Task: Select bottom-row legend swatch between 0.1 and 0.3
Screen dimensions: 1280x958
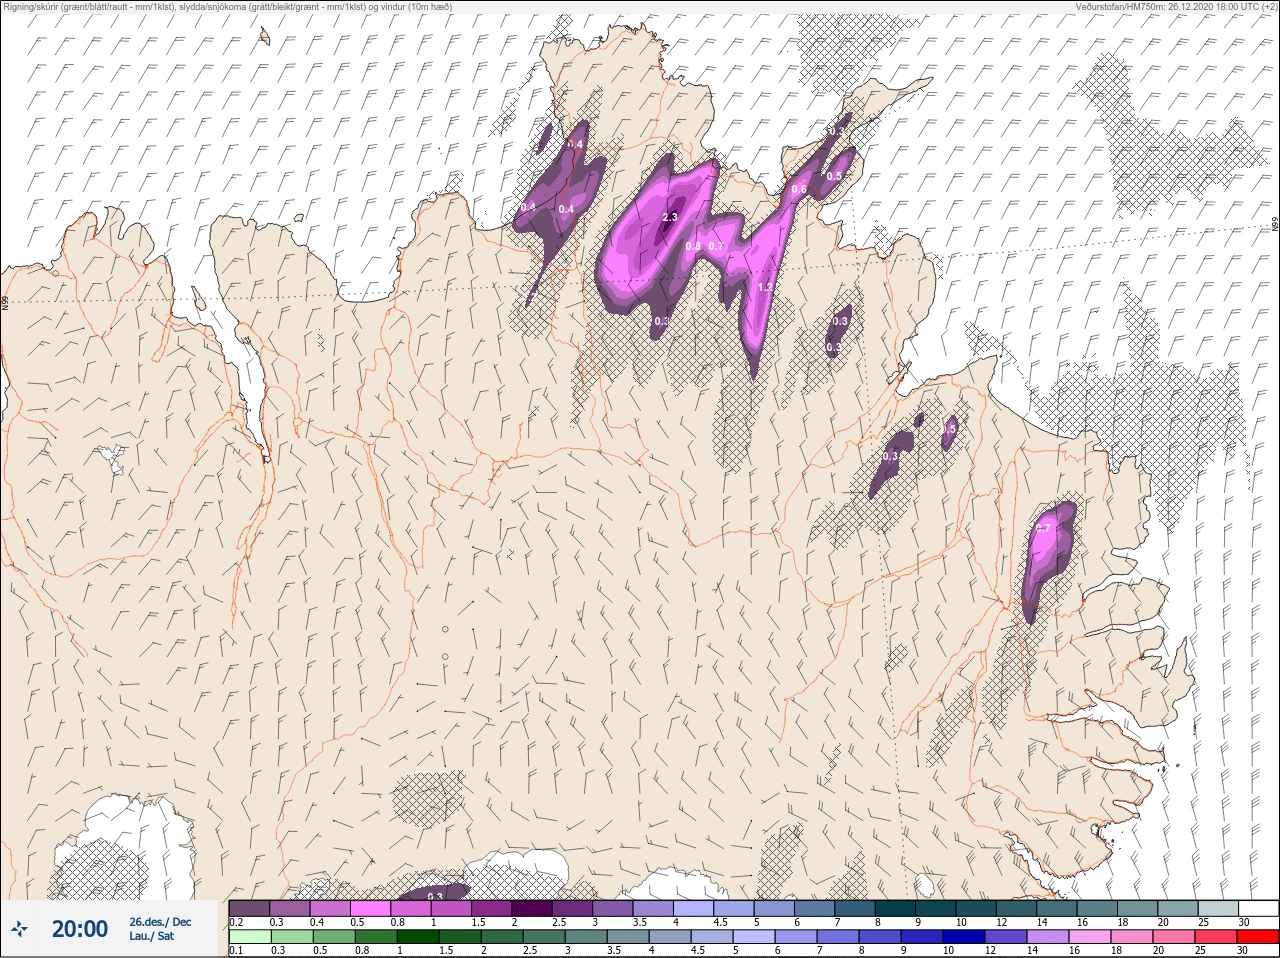Action: [x=249, y=937]
